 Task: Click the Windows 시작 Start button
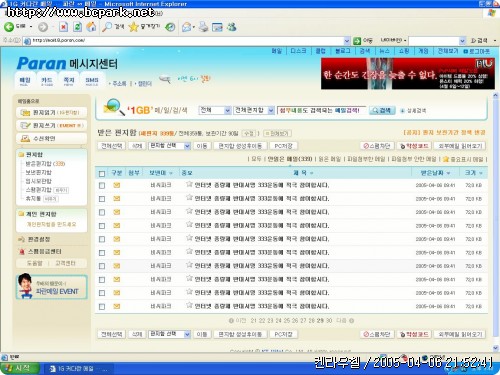[19, 368]
